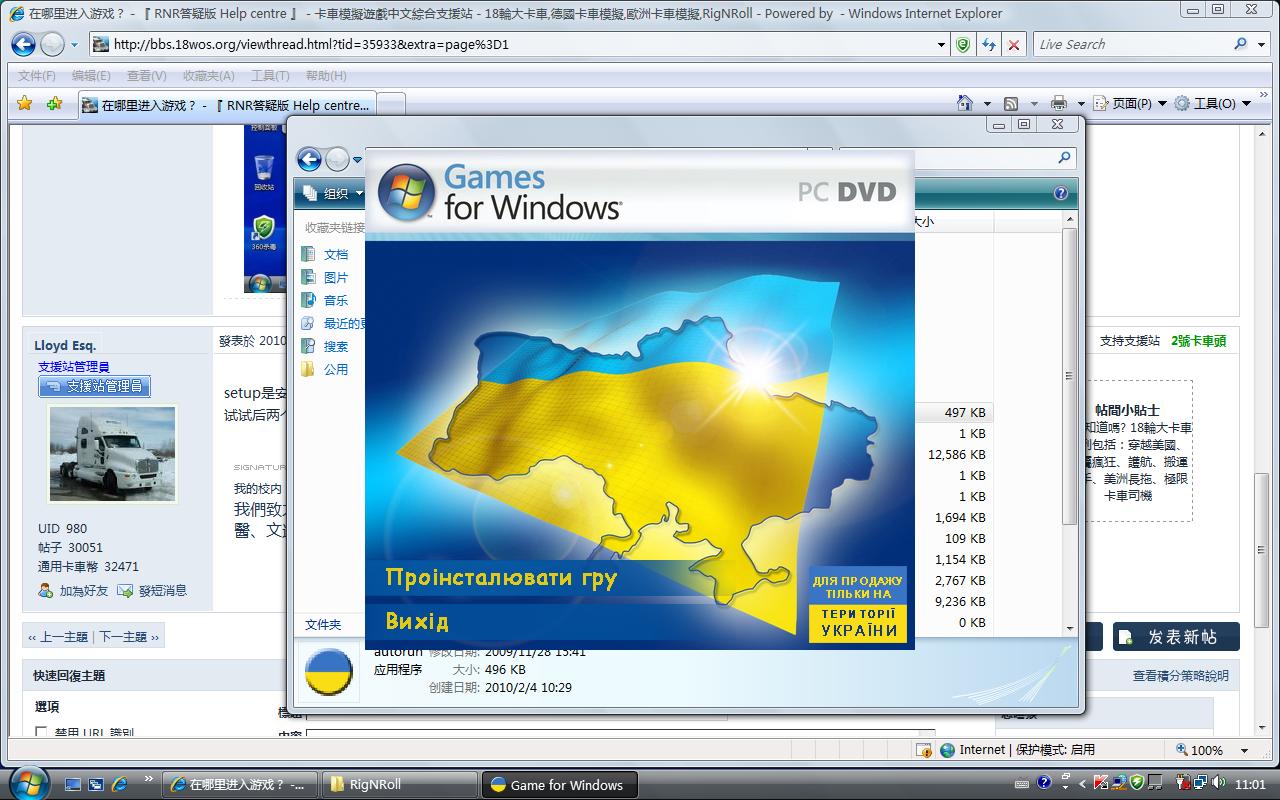Click the 发表新帖 button

tap(1176, 637)
